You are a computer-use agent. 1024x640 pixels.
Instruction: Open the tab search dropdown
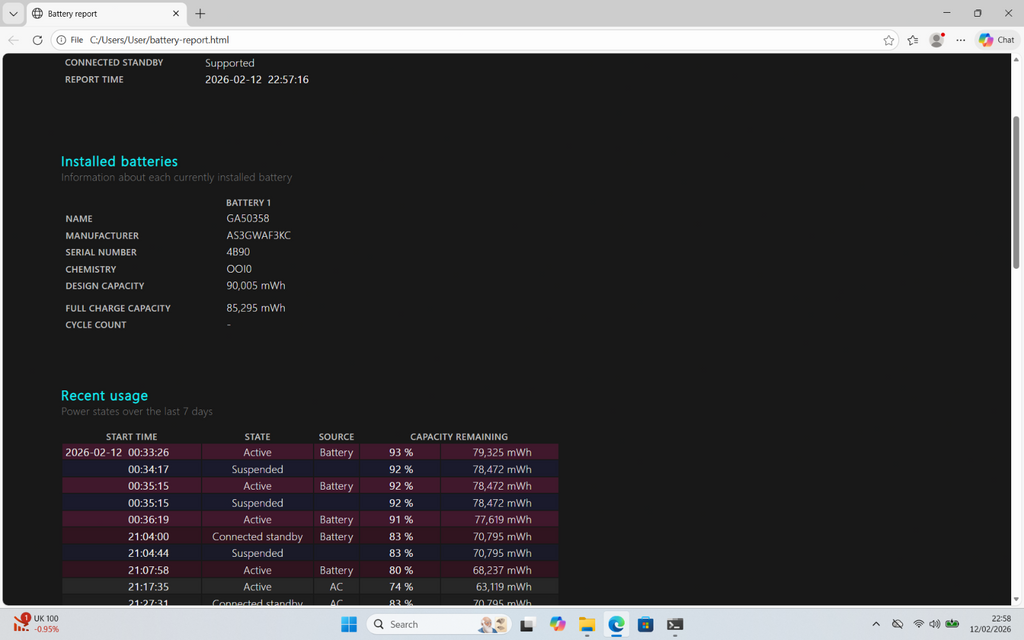pyautogui.click(x=13, y=14)
